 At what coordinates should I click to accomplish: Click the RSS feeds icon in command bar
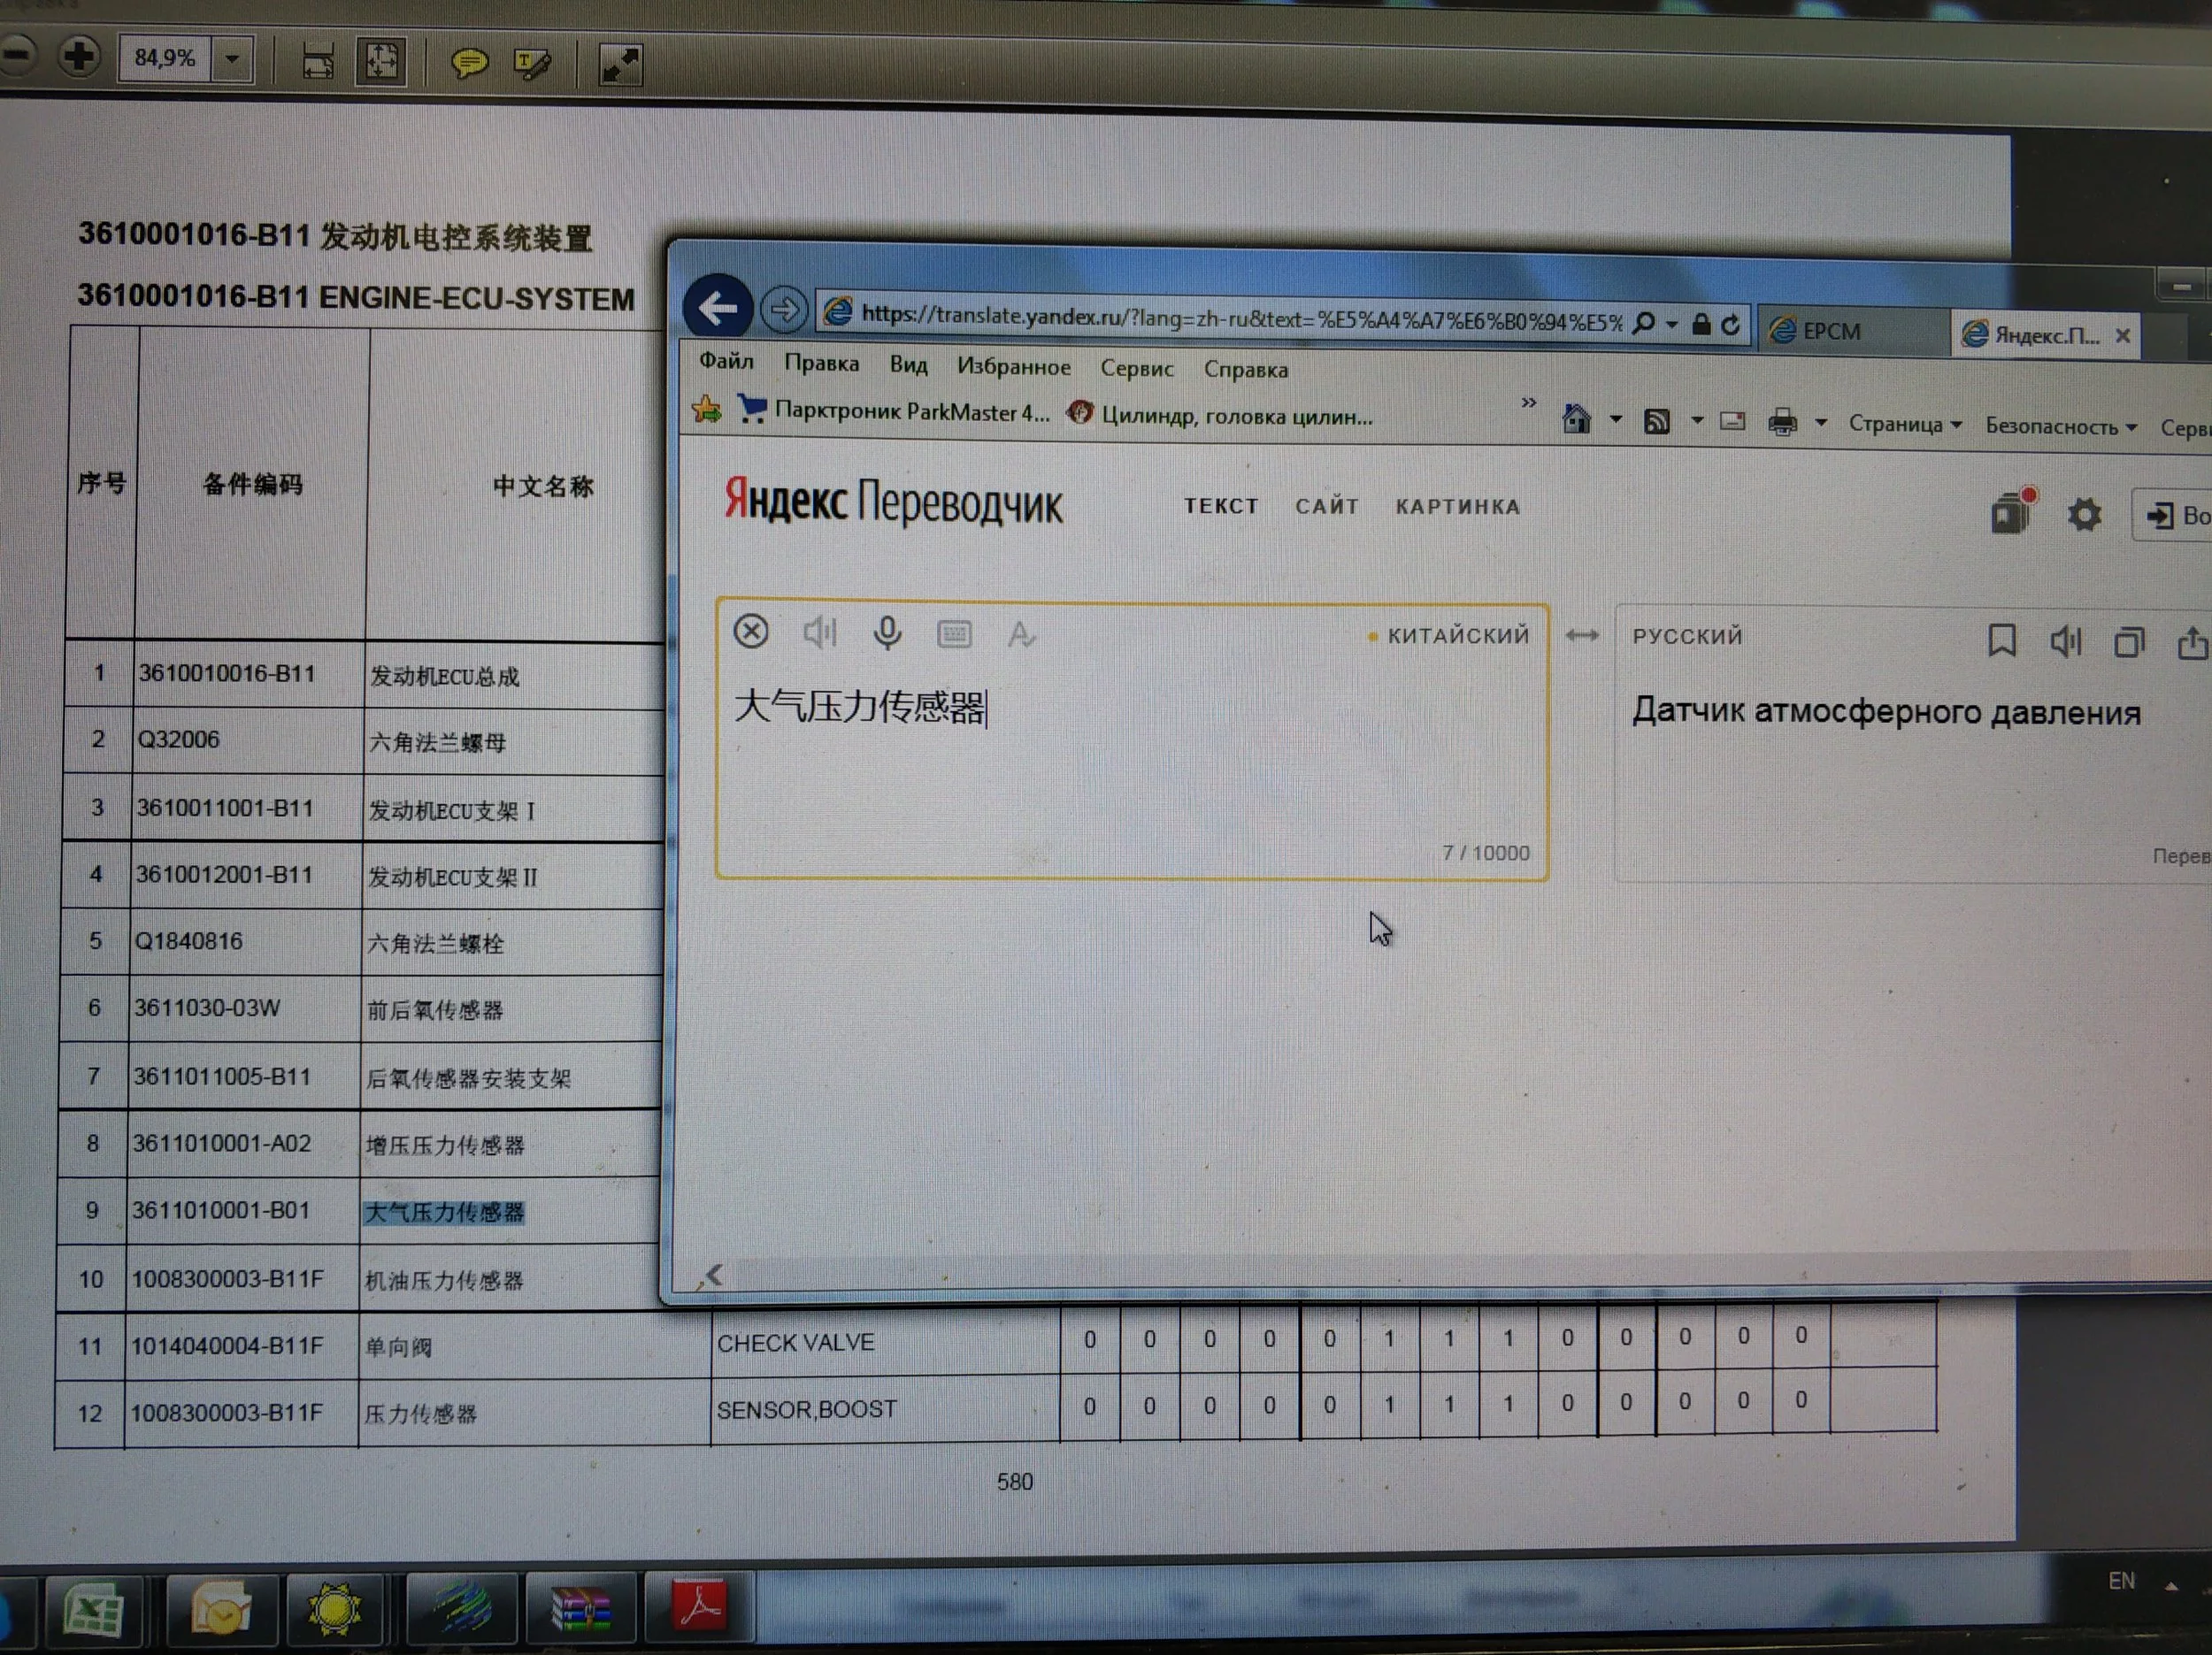[1657, 421]
